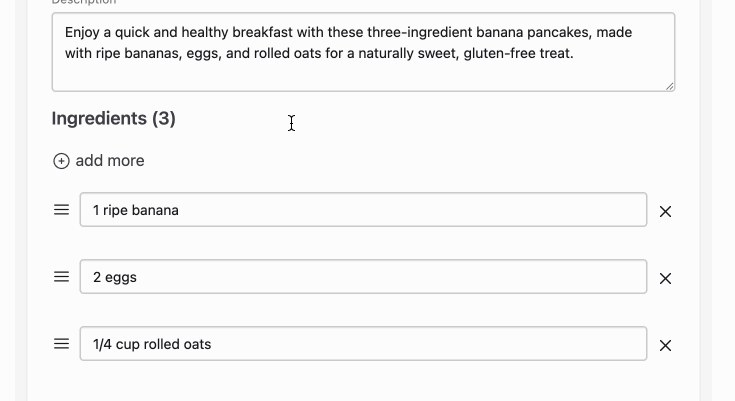
Task: Select the reorder handle next to 2 eggs
Action: coord(61,277)
